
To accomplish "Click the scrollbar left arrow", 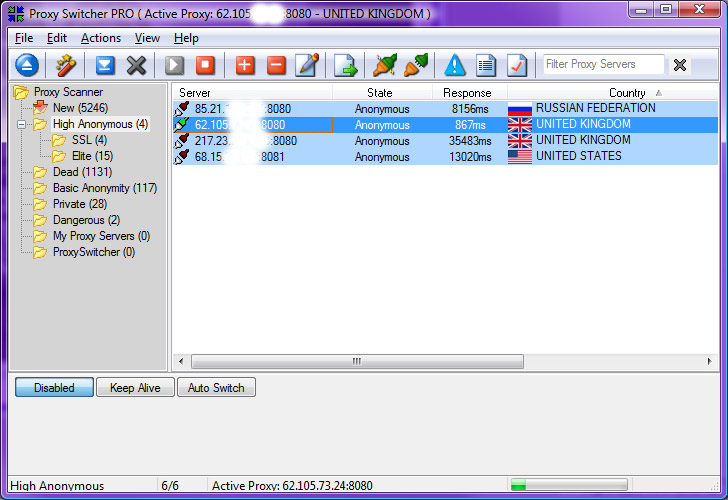I will [181, 361].
